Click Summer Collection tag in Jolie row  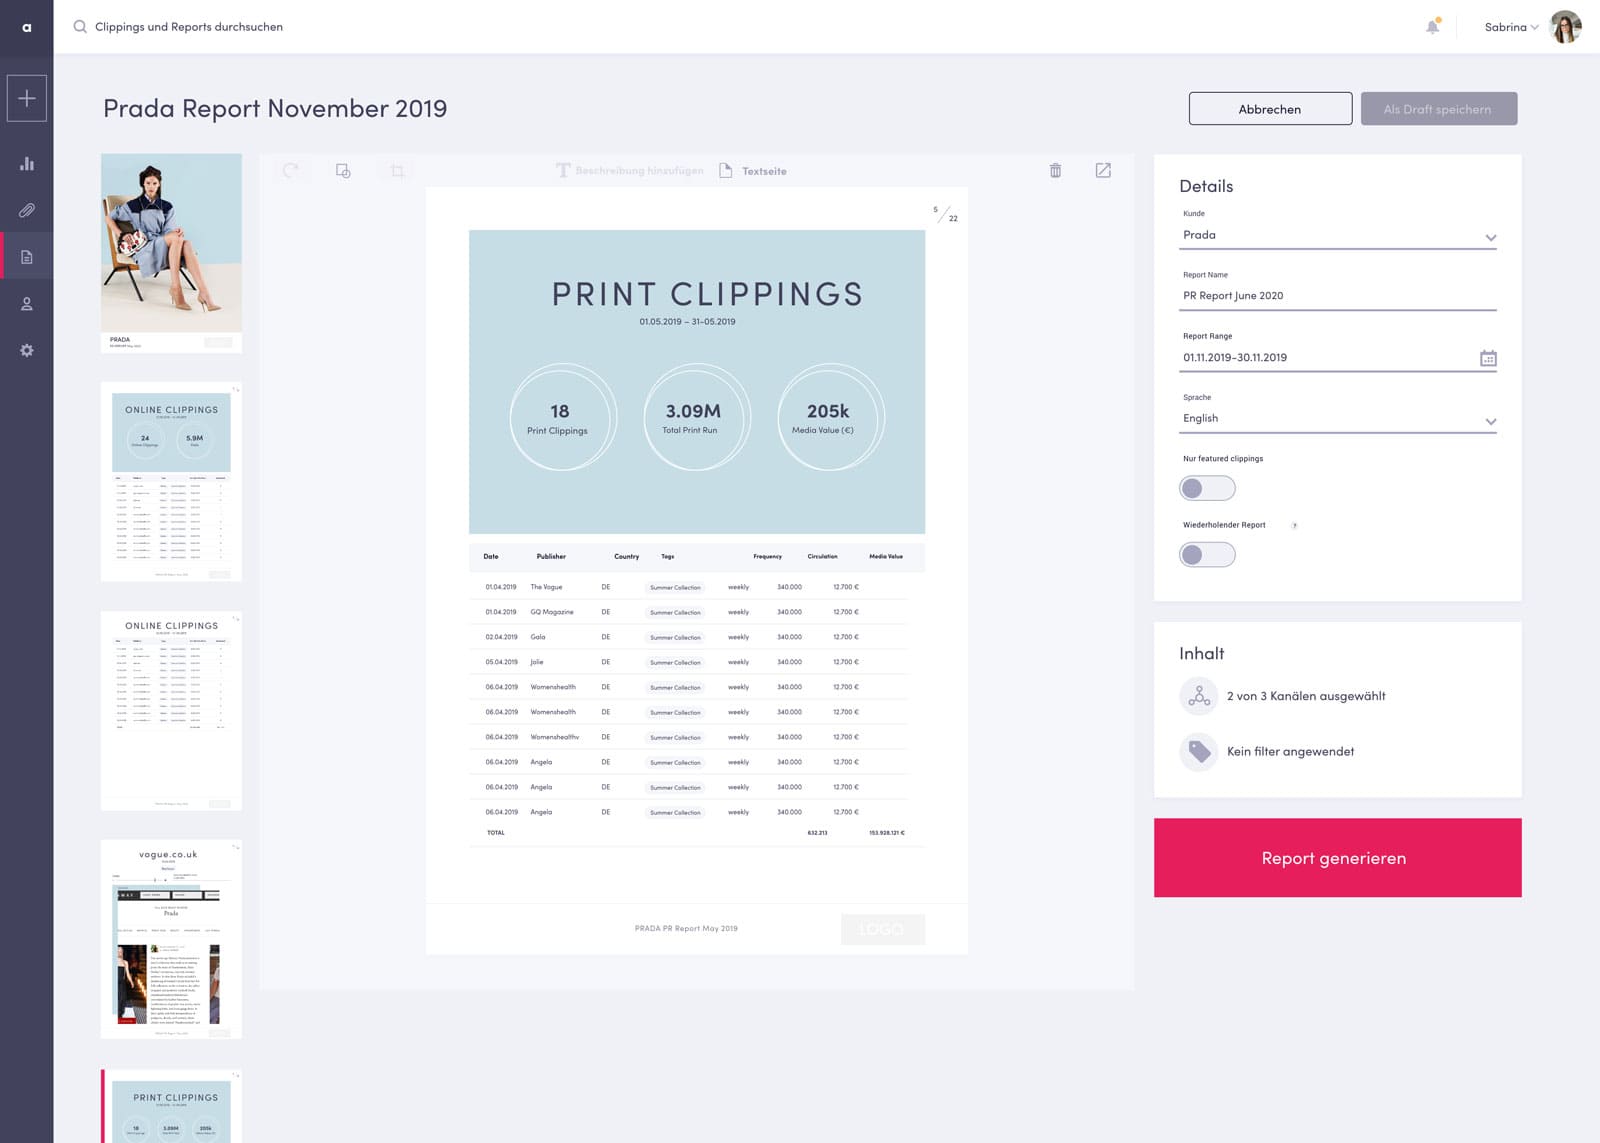click(x=675, y=662)
